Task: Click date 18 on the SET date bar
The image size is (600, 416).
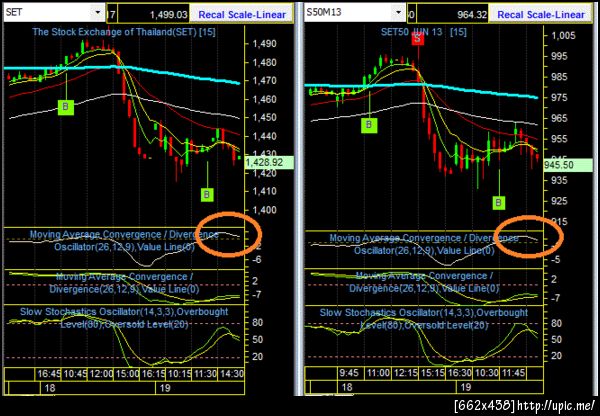Action: tap(50, 388)
